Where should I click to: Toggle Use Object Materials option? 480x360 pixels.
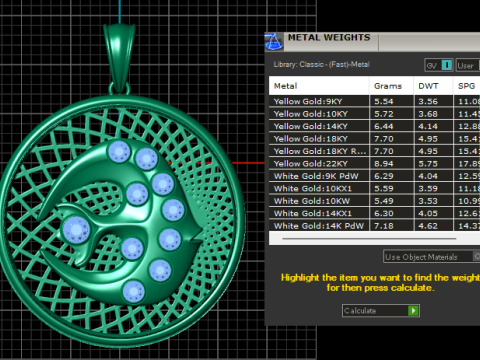[x=432, y=257]
